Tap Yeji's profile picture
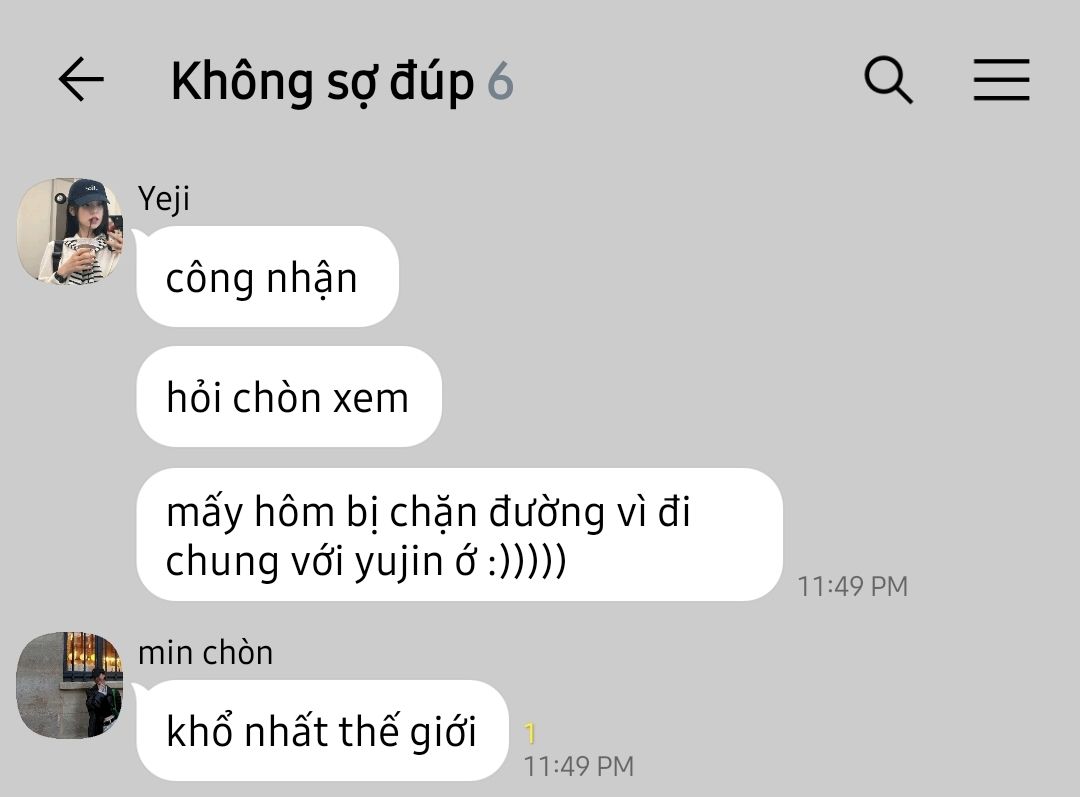The width and height of the screenshot is (1080, 797). [70, 231]
